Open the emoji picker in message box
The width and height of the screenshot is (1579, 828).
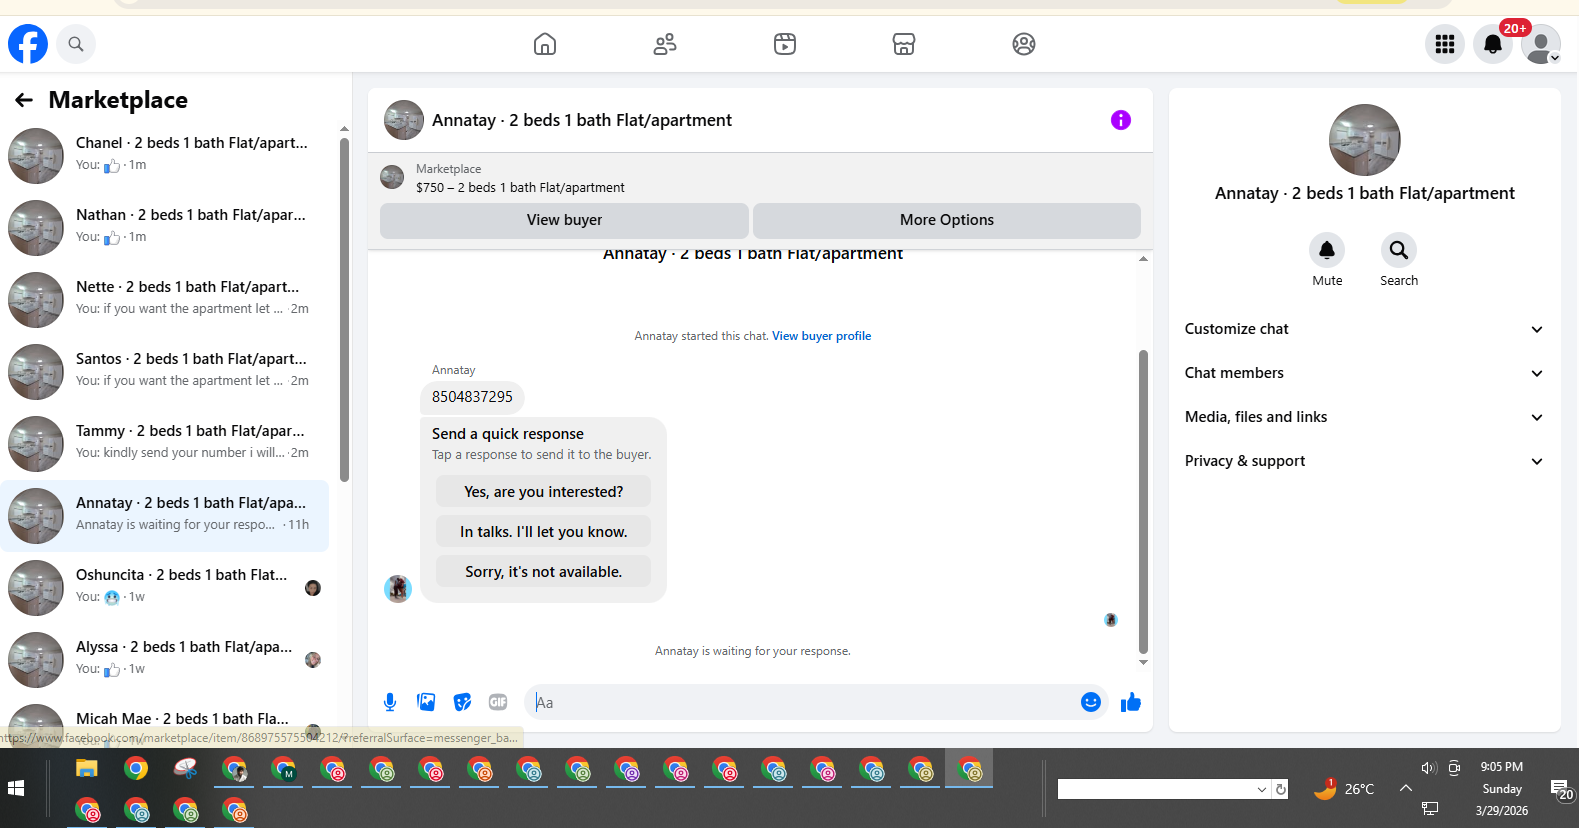tap(1091, 702)
